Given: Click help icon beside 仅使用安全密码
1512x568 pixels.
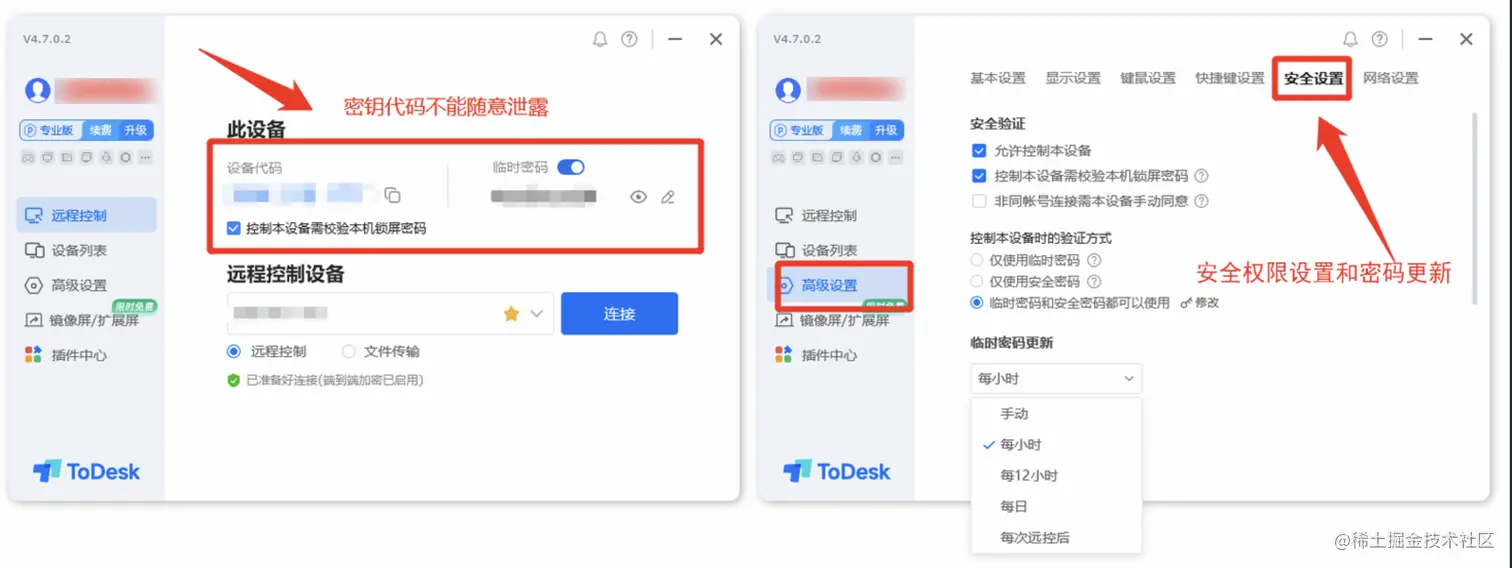Looking at the screenshot, I should coord(1094,282).
